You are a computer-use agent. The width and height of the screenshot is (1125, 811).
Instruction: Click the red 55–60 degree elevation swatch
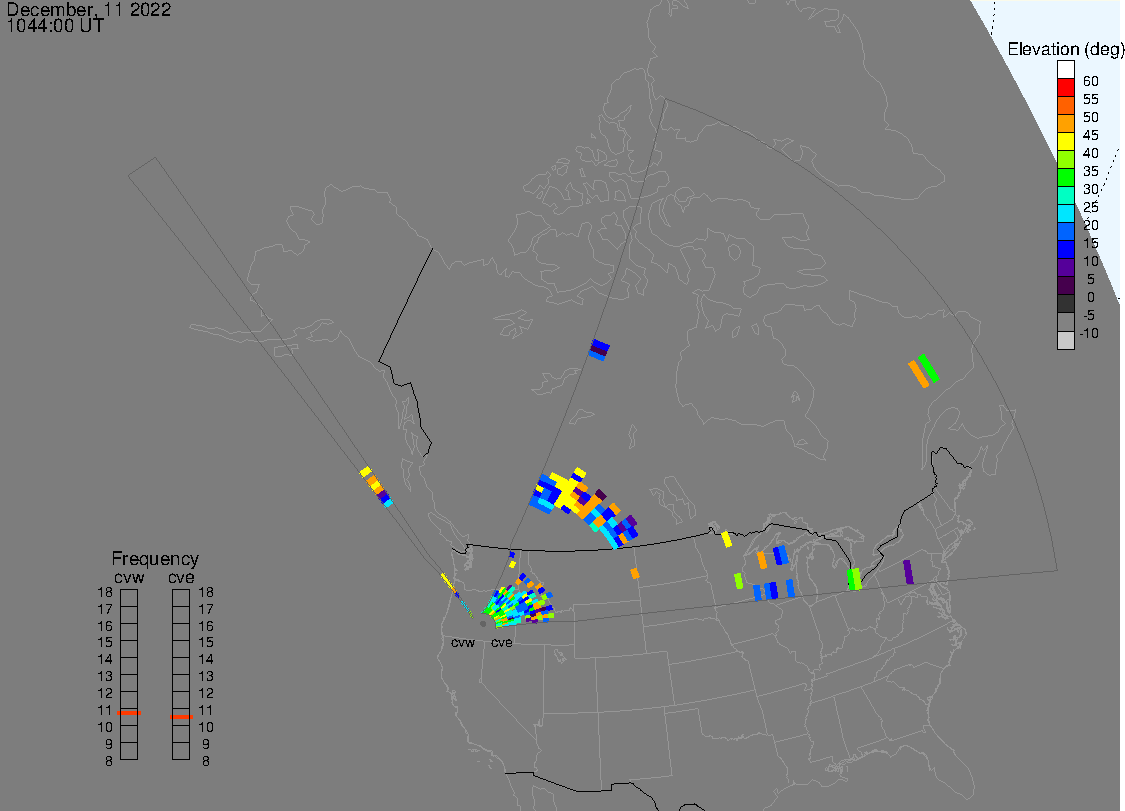pos(1065,88)
